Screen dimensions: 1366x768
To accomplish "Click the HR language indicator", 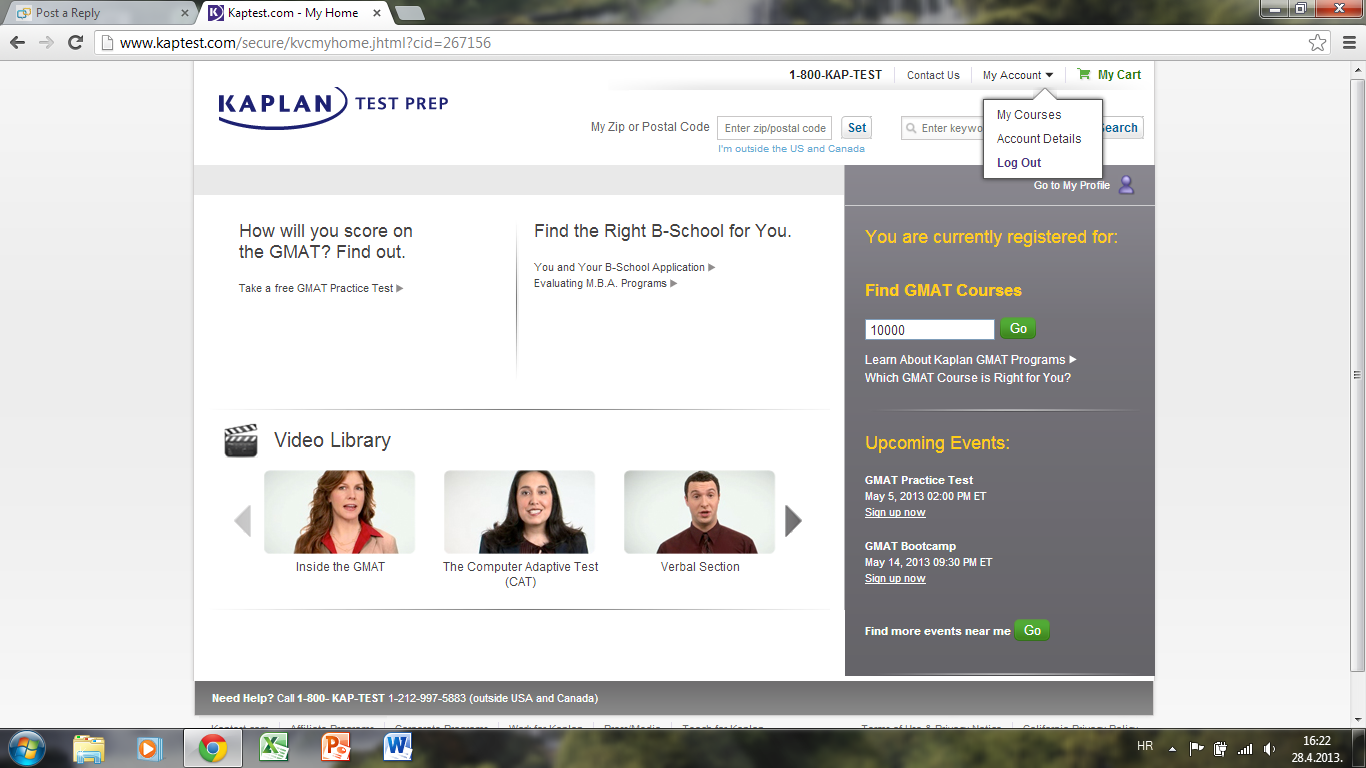I will coord(1145,747).
